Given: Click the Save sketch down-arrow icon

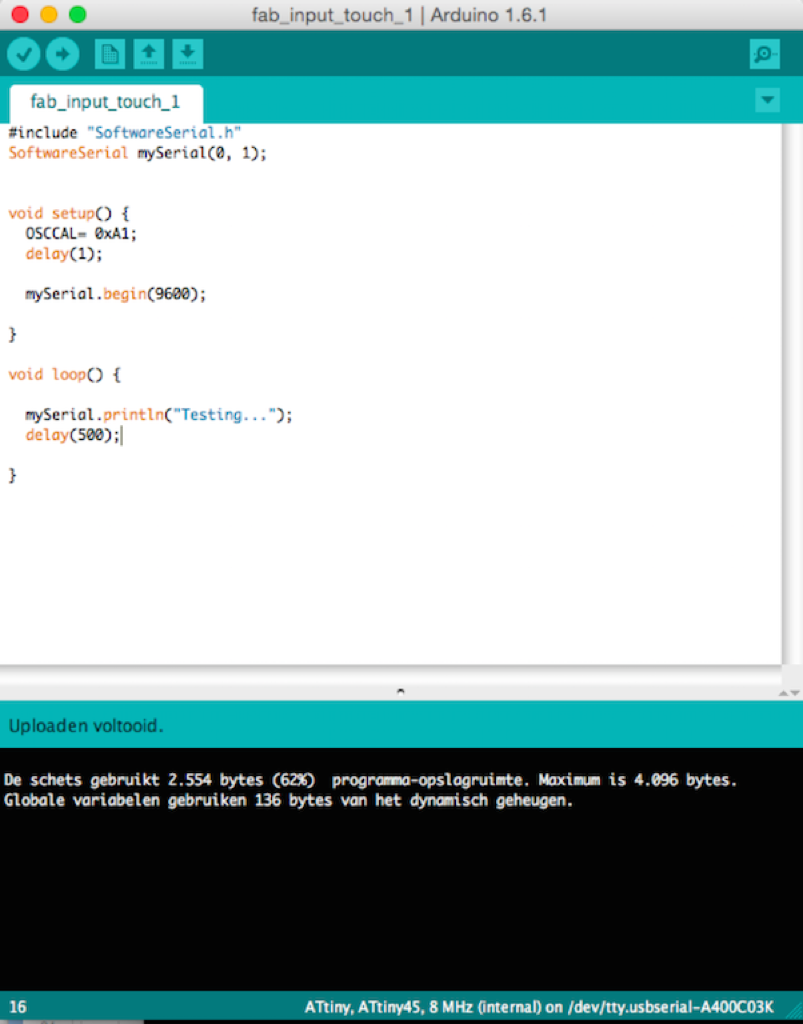Looking at the screenshot, I should pyautogui.click(x=188, y=54).
